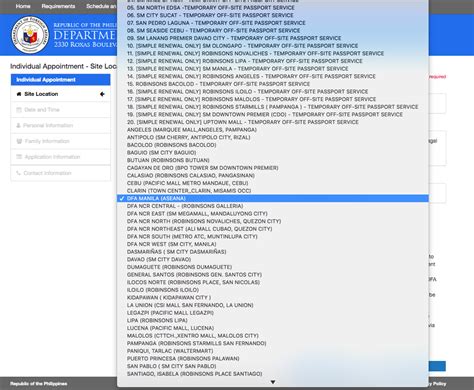The height and width of the screenshot is (390, 474).
Task: Open the Personal Information step
Action: (x=61, y=125)
